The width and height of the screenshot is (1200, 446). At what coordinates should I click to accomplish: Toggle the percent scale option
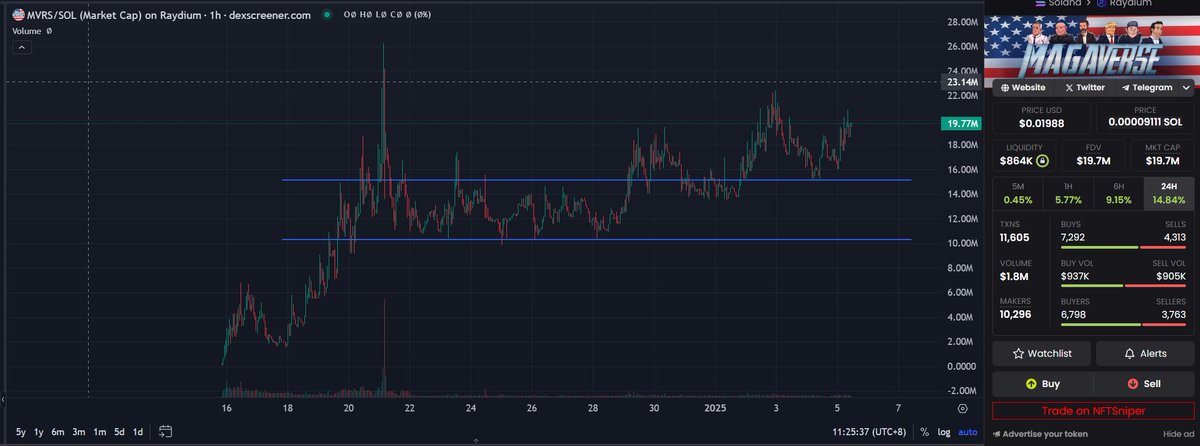point(925,432)
